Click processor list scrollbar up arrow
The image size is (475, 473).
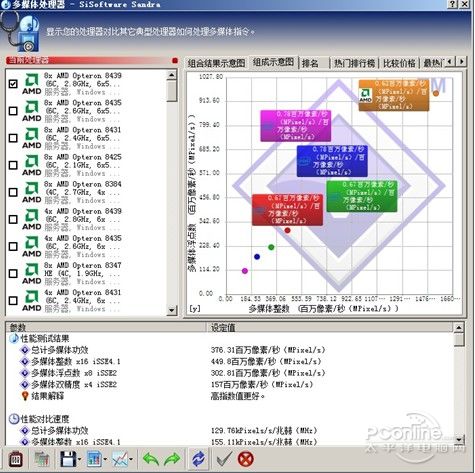pos(172,75)
